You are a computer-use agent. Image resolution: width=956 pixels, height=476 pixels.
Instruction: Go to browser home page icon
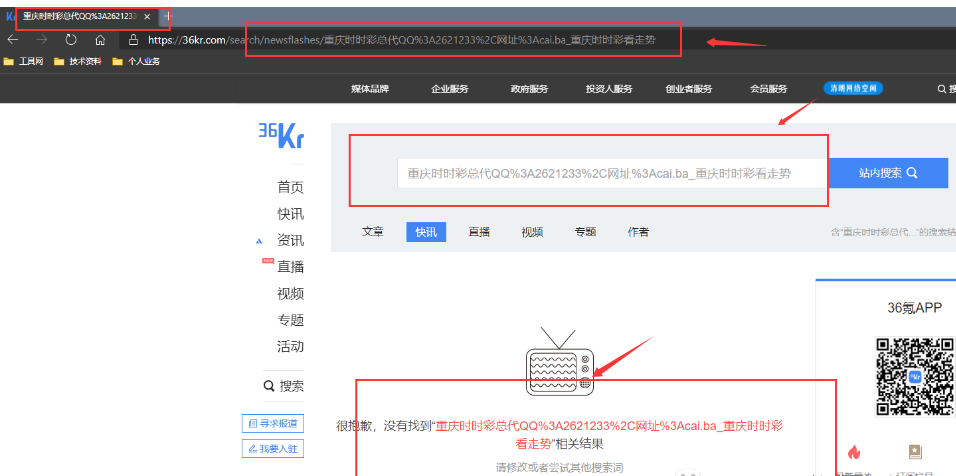[x=101, y=40]
